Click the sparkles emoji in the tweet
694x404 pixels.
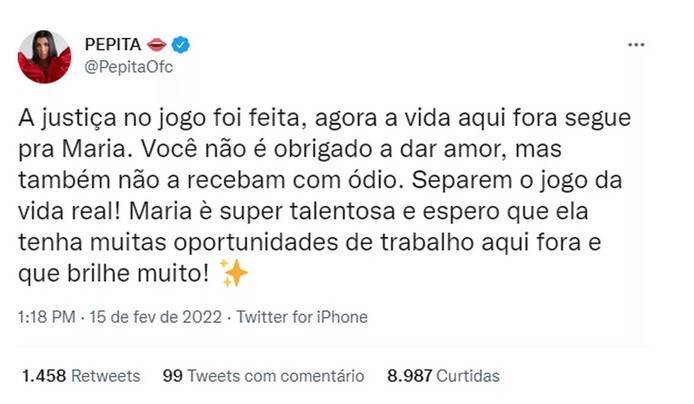pos(234,273)
